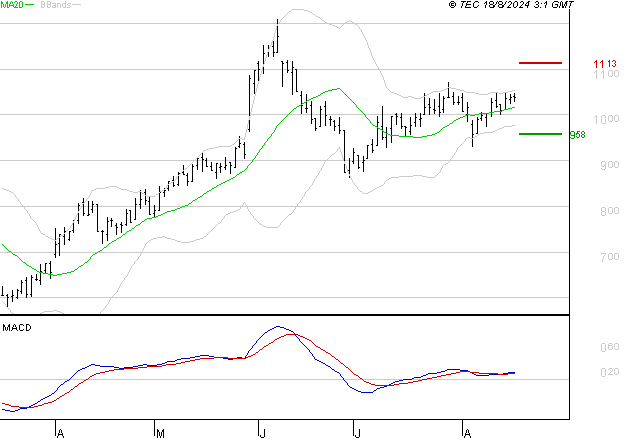The height and width of the screenshot is (440, 627).
Task: Click the 800 price axis label
Action: point(610,211)
